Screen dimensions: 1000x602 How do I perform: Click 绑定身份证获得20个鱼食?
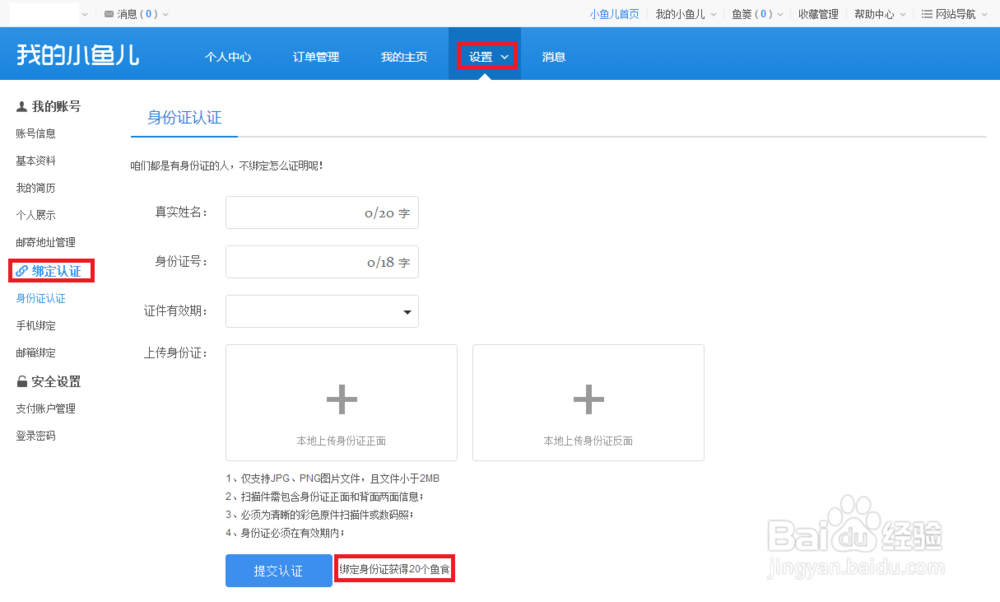(395, 568)
